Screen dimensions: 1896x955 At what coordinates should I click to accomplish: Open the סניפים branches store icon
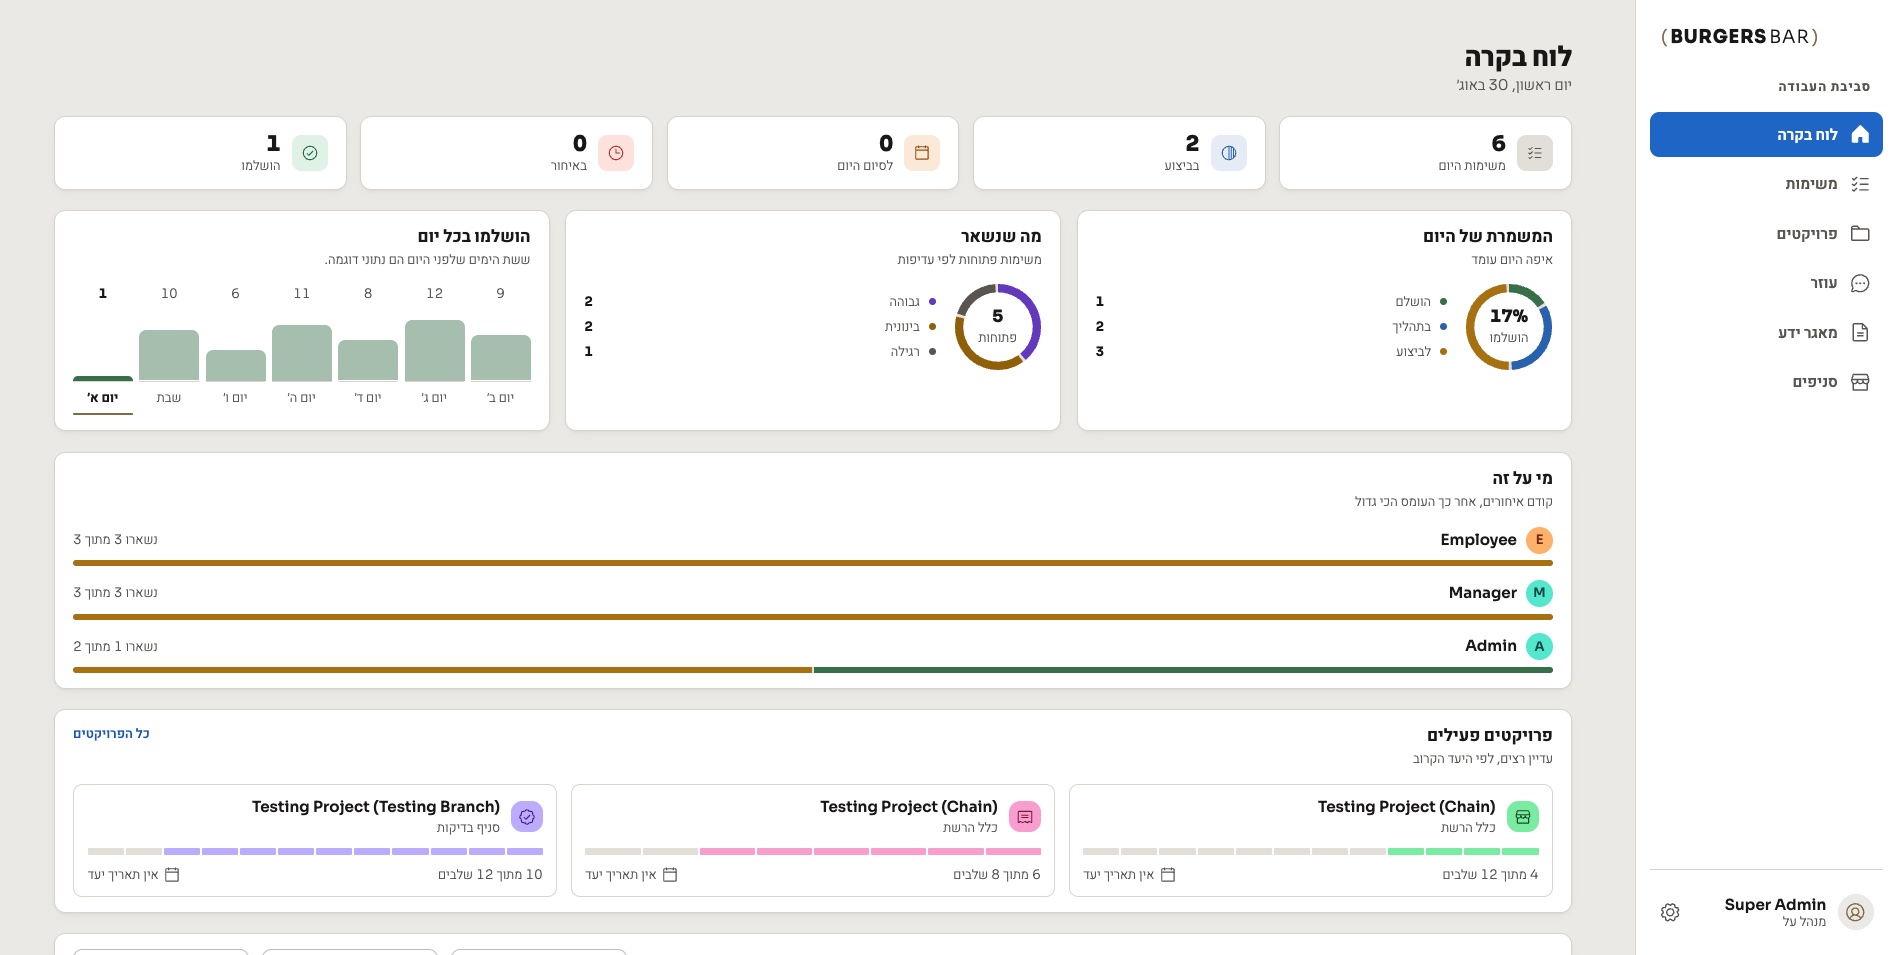click(x=1860, y=382)
